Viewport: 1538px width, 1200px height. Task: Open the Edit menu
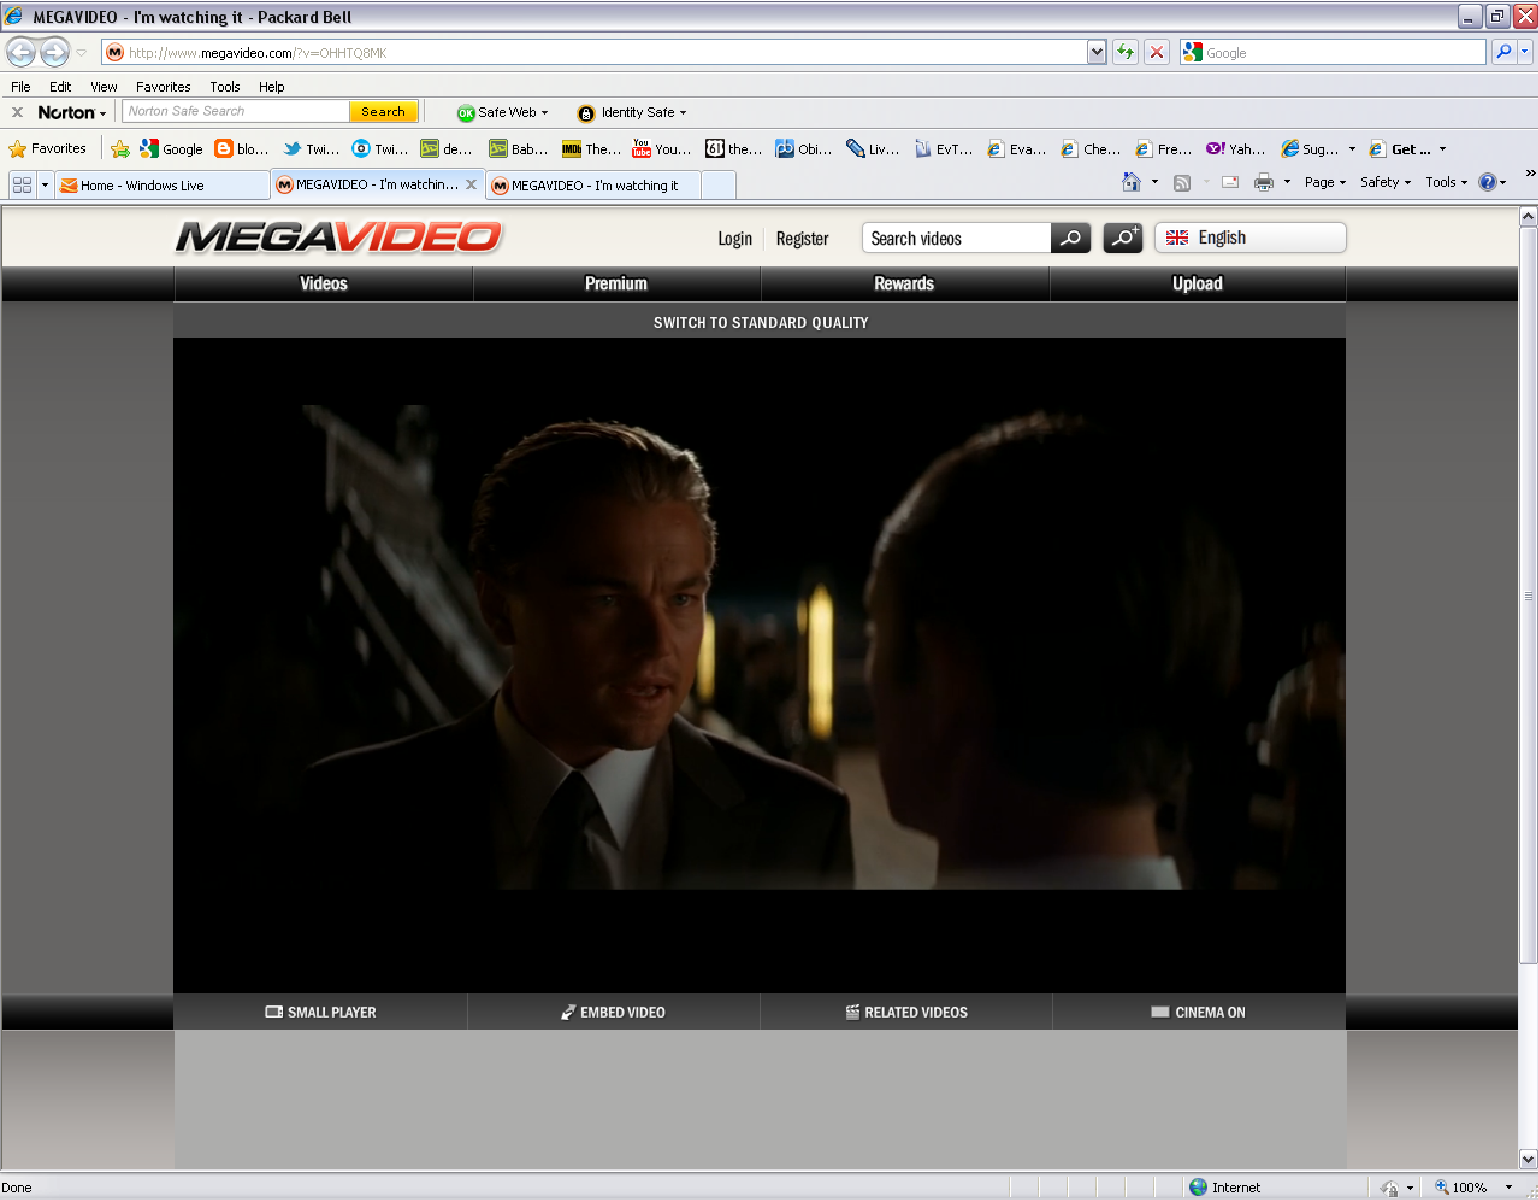60,87
